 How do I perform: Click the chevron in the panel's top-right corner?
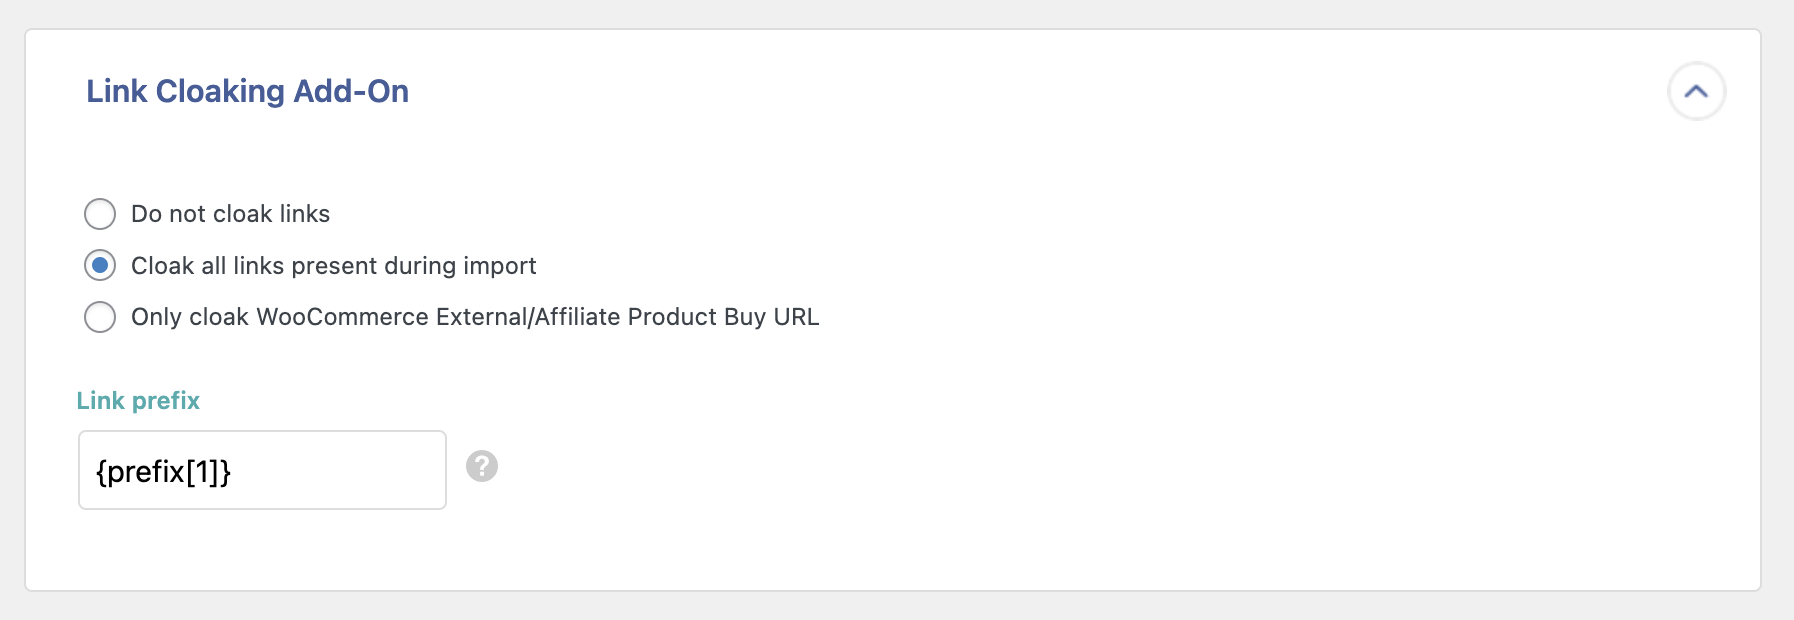[1697, 90]
